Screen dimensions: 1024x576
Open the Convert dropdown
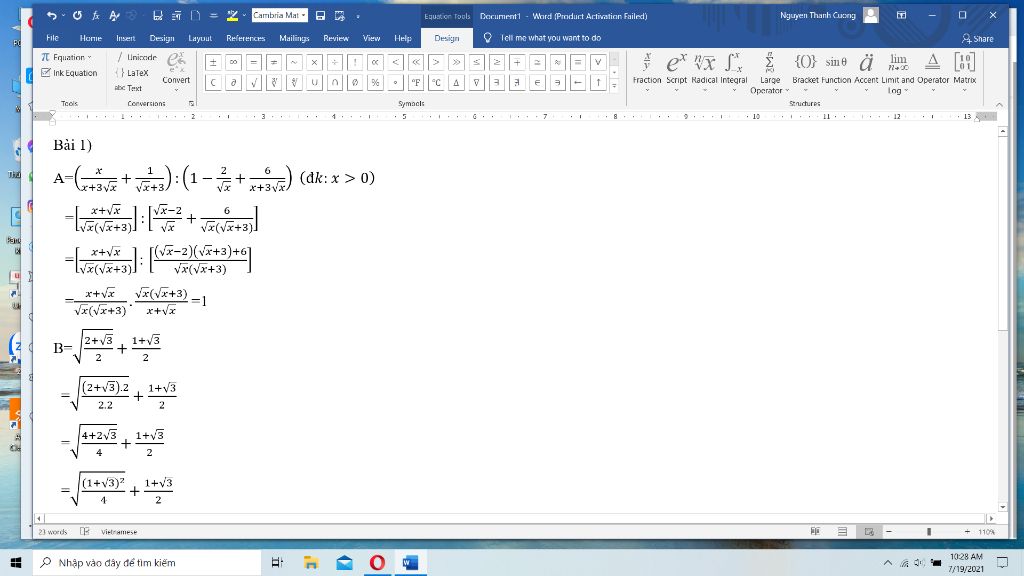point(176,72)
